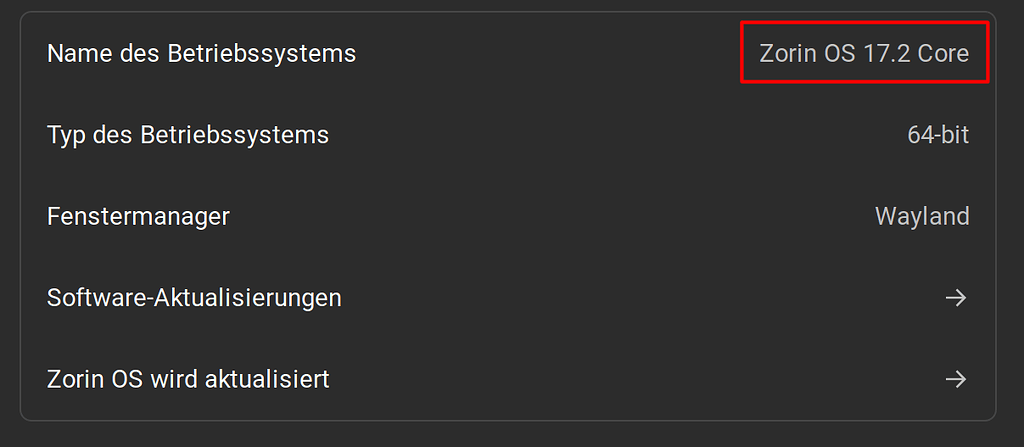Screen dimensions: 1024x447
Task: Click the Wayland value text
Action: pyautogui.click(x=922, y=216)
